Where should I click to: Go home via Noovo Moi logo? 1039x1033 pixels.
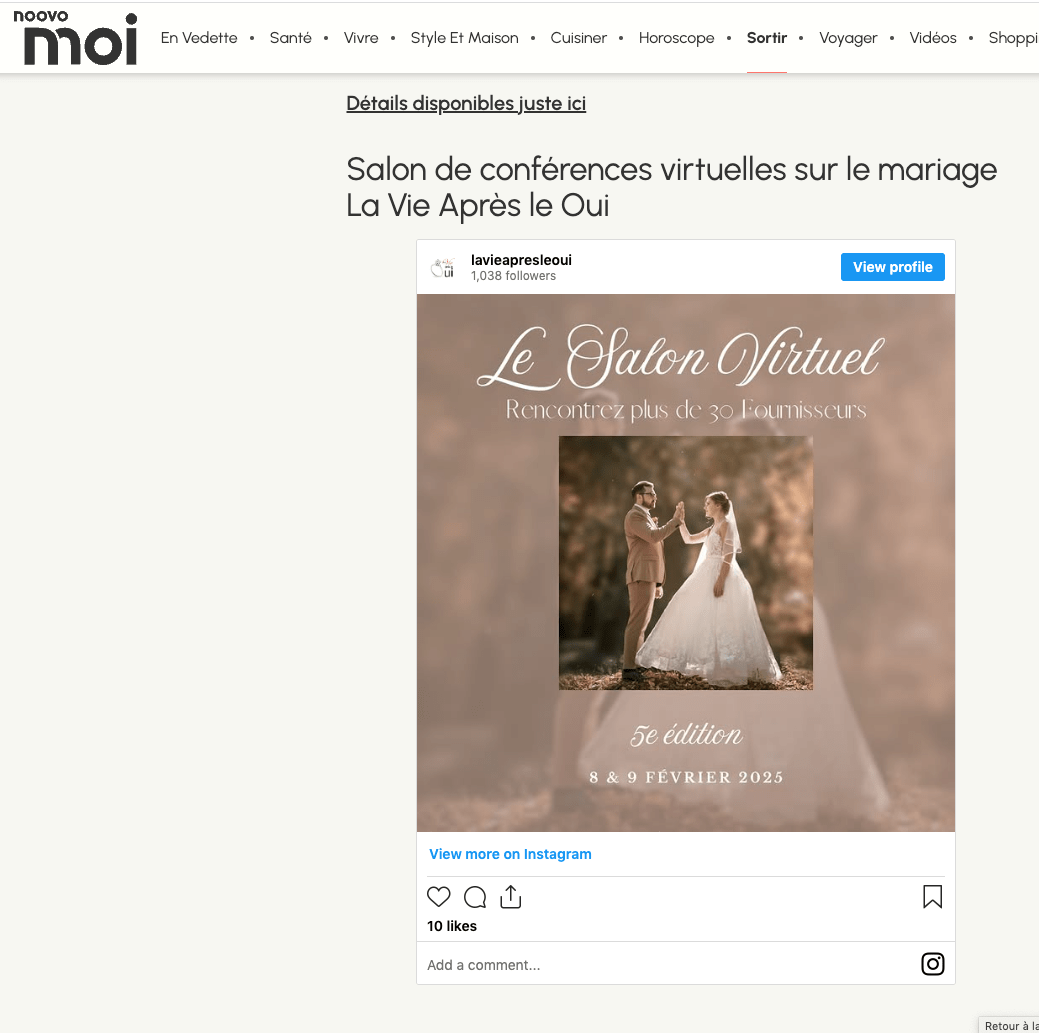click(75, 37)
